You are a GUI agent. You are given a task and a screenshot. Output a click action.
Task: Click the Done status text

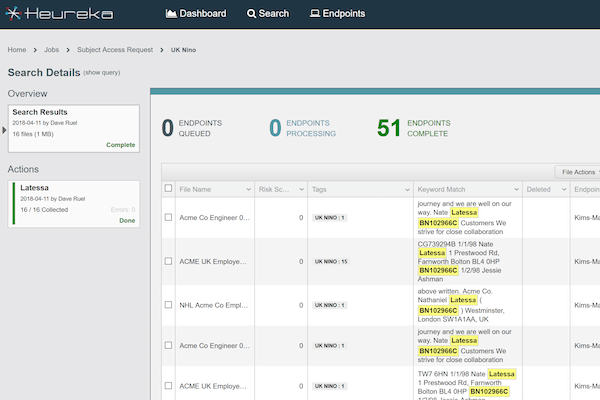pyautogui.click(x=127, y=220)
